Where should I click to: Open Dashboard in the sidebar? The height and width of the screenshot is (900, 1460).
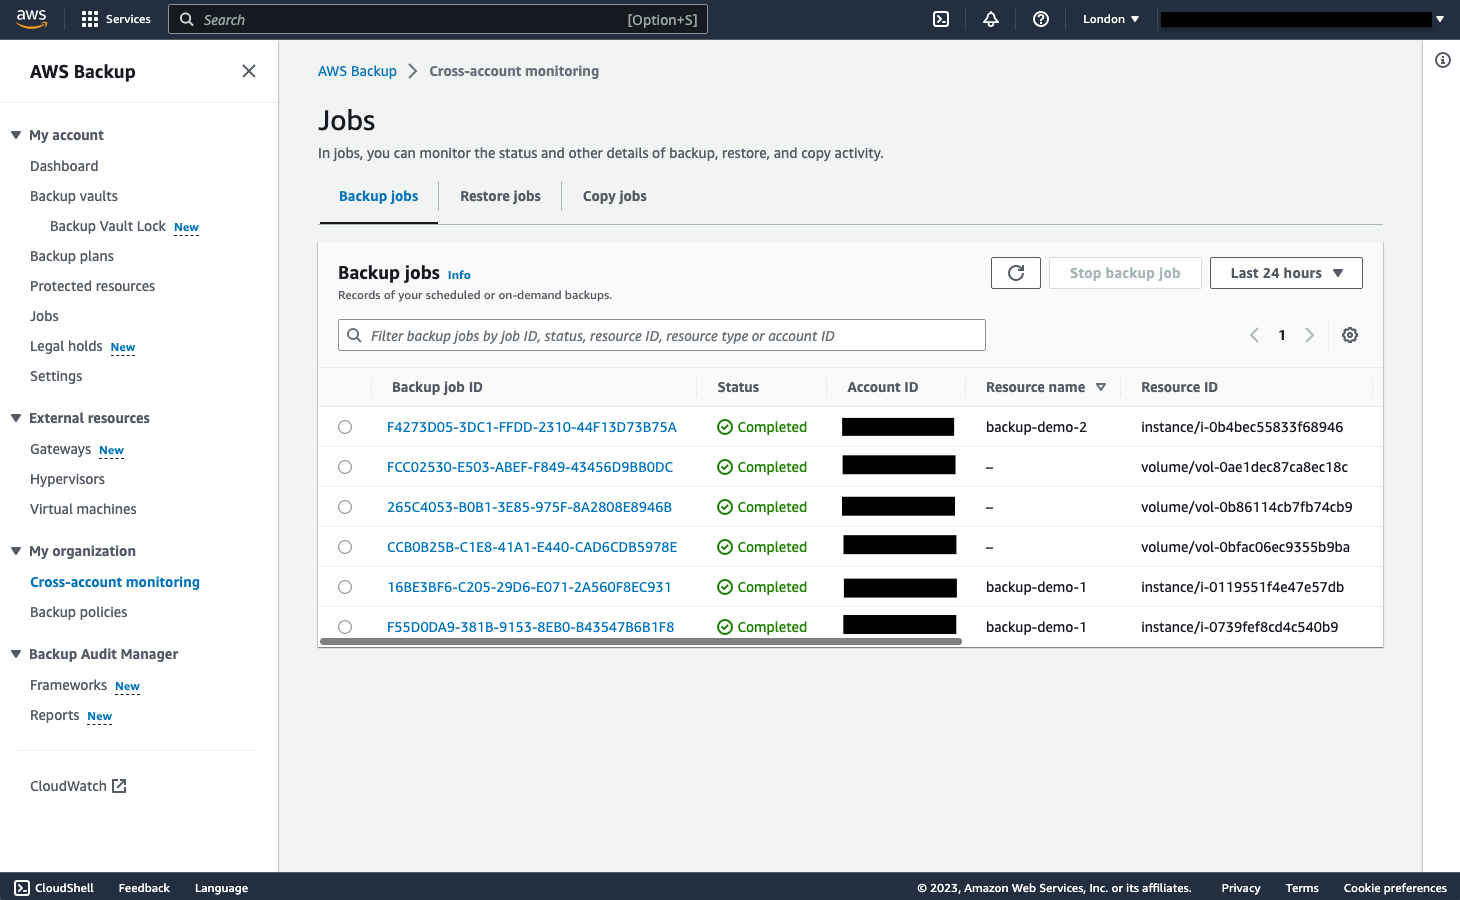coord(64,166)
